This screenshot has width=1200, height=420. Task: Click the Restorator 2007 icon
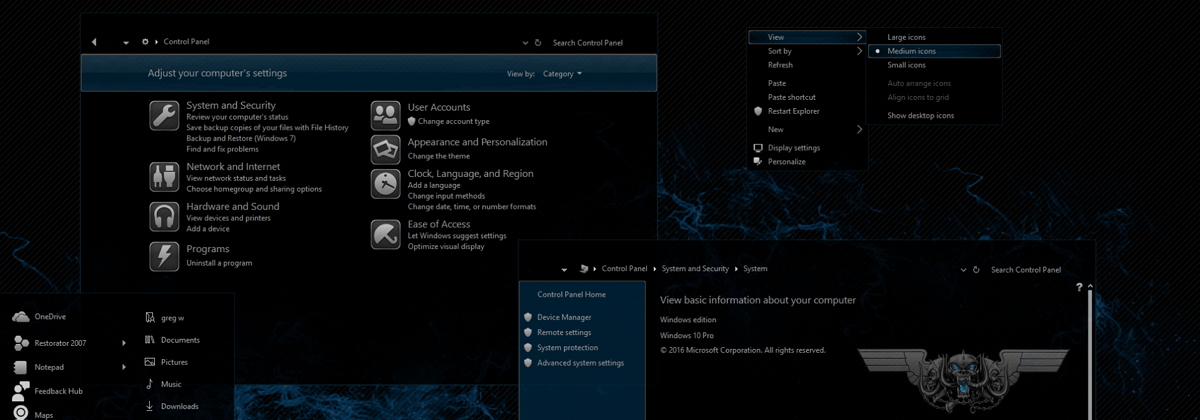pos(20,343)
